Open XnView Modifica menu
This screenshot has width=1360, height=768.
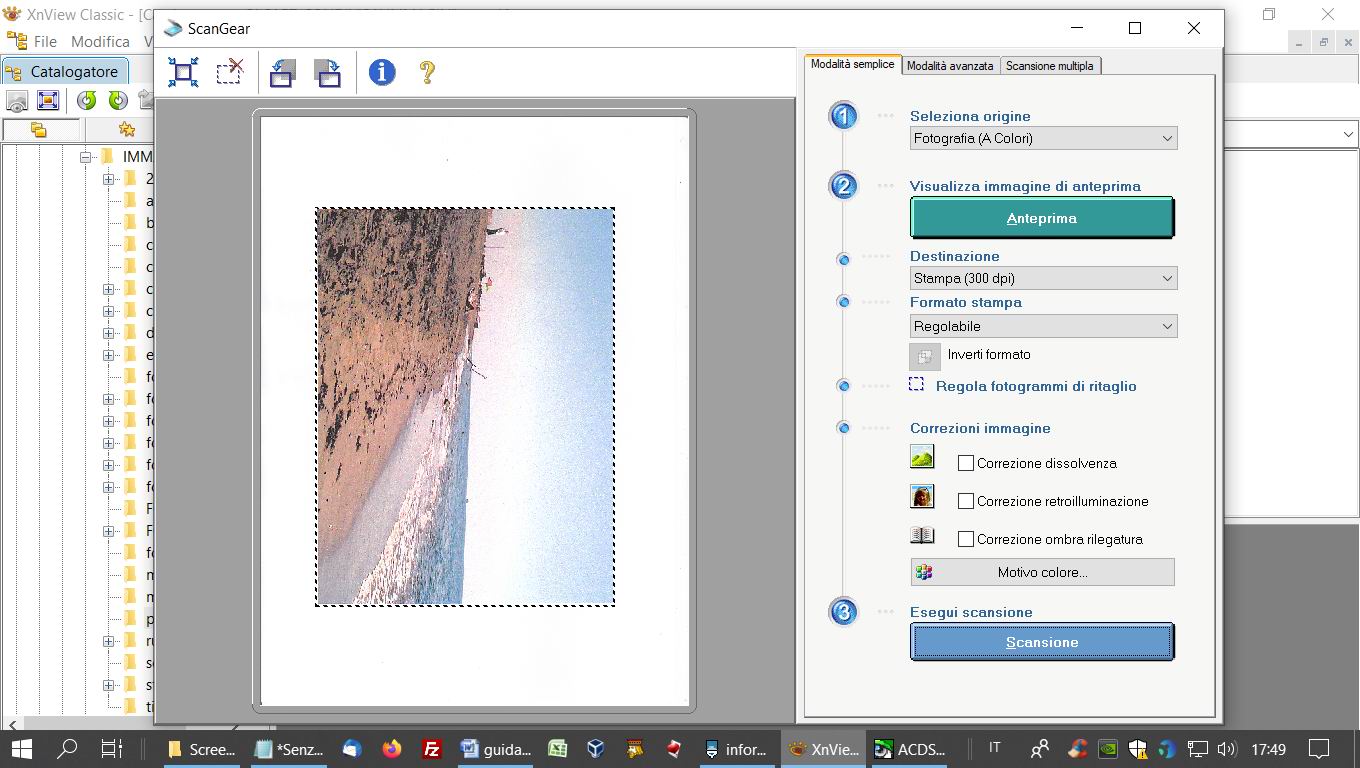[x=100, y=41]
